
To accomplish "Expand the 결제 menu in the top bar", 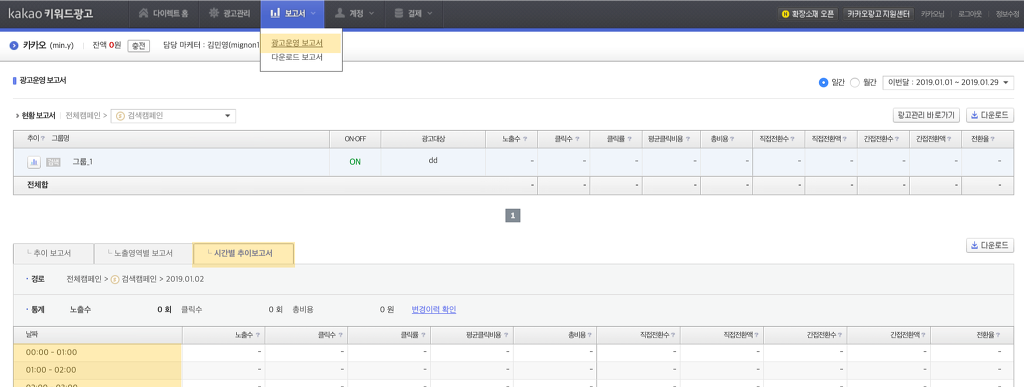I will pyautogui.click(x=414, y=13).
